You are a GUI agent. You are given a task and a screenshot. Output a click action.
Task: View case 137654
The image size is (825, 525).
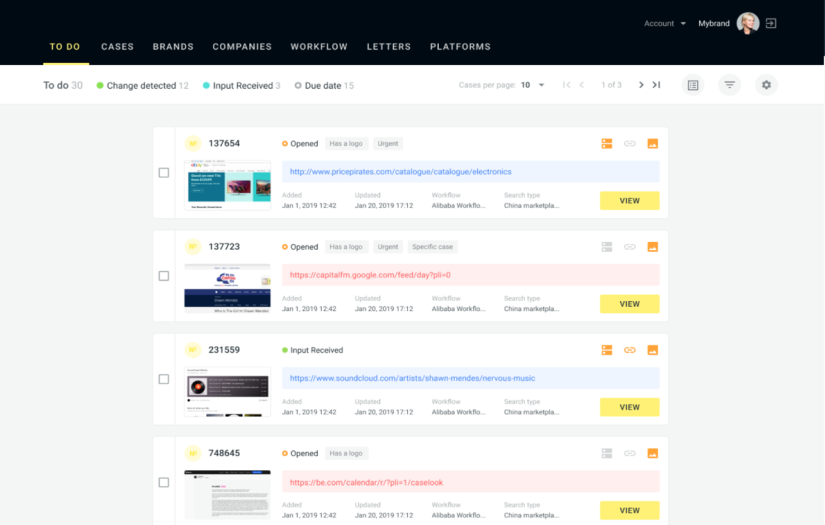(629, 200)
